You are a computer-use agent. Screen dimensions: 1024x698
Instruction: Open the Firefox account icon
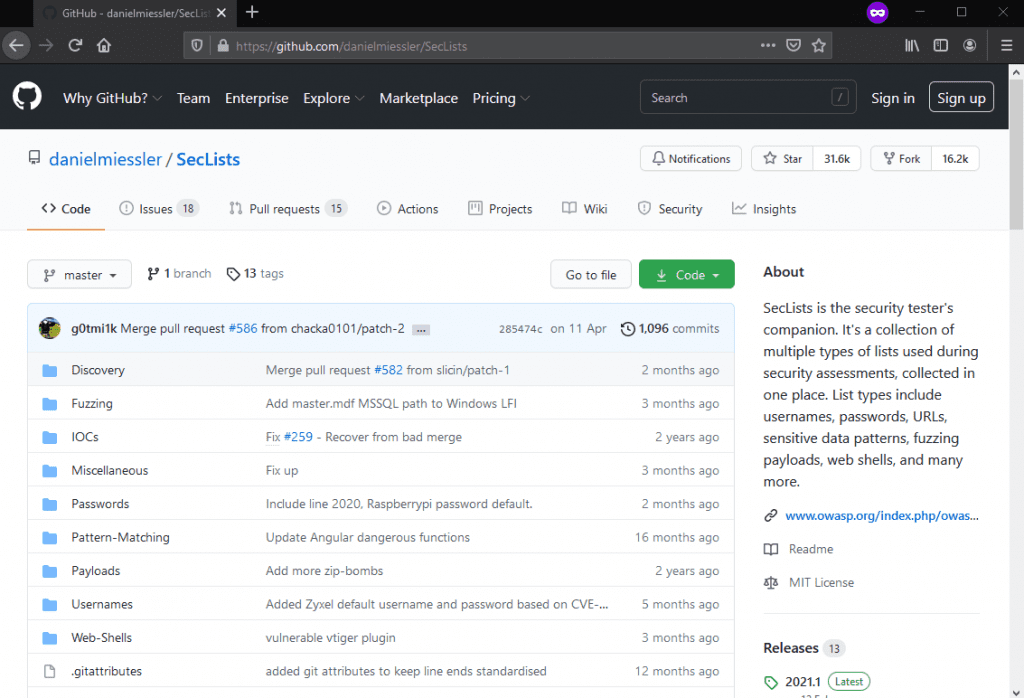point(970,45)
